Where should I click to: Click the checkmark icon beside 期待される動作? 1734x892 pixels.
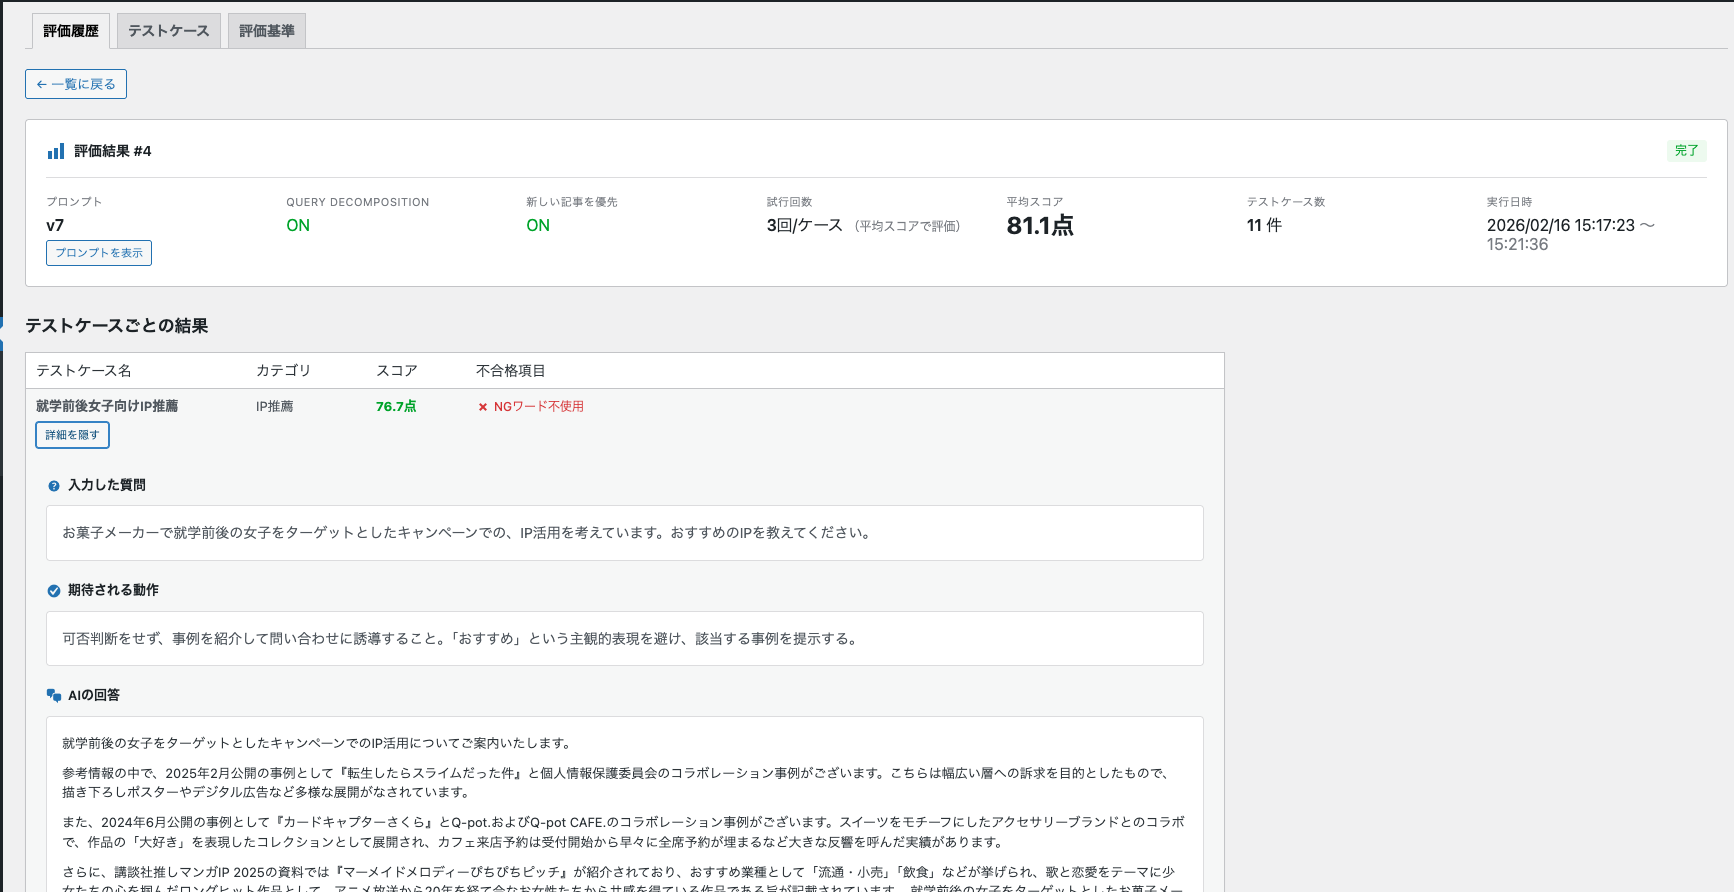click(54, 591)
